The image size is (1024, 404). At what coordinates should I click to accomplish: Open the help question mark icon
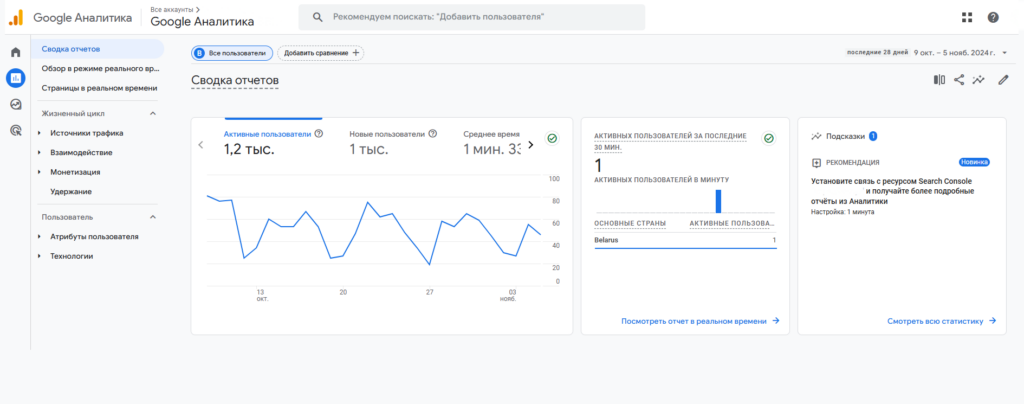tap(993, 18)
